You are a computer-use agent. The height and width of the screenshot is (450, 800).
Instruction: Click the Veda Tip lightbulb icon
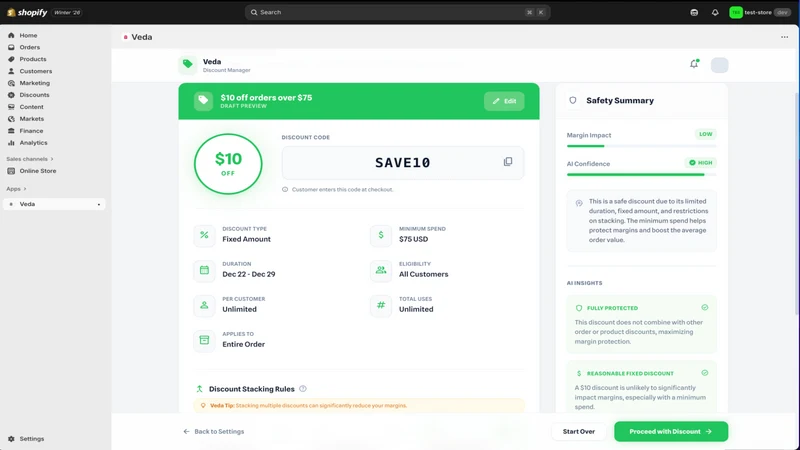click(x=203, y=406)
